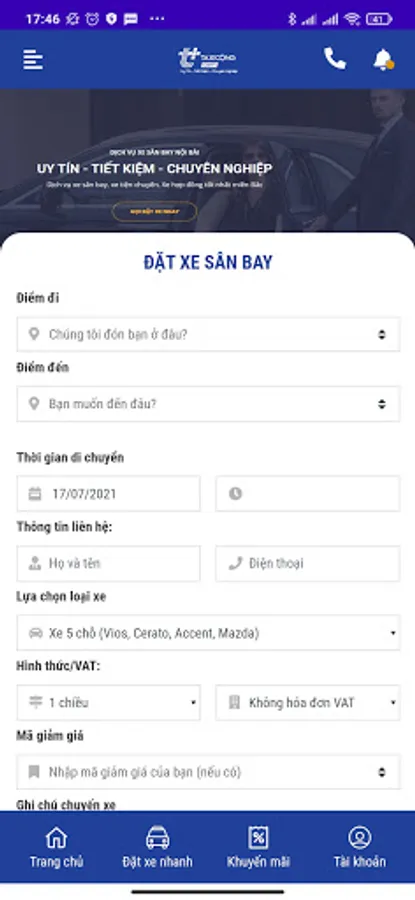
Task: Open the hamburger menu icon
Action: (x=33, y=59)
